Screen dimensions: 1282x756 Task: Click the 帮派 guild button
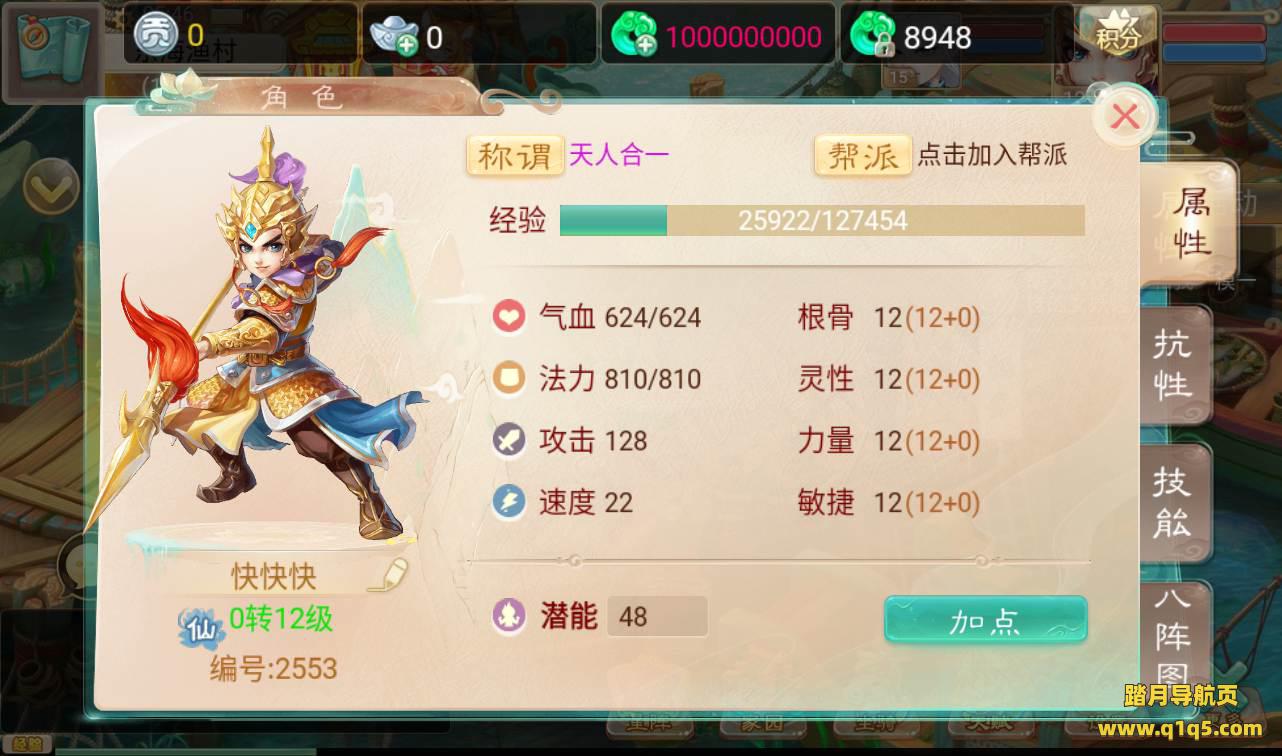[862, 156]
